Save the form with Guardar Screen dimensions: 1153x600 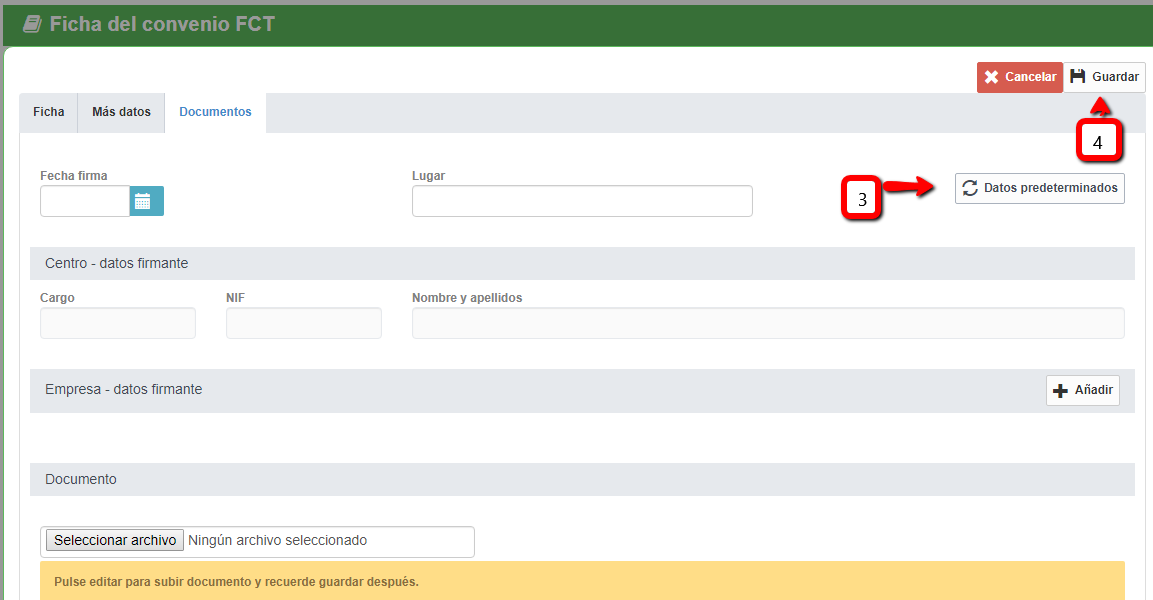pyautogui.click(x=1104, y=77)
